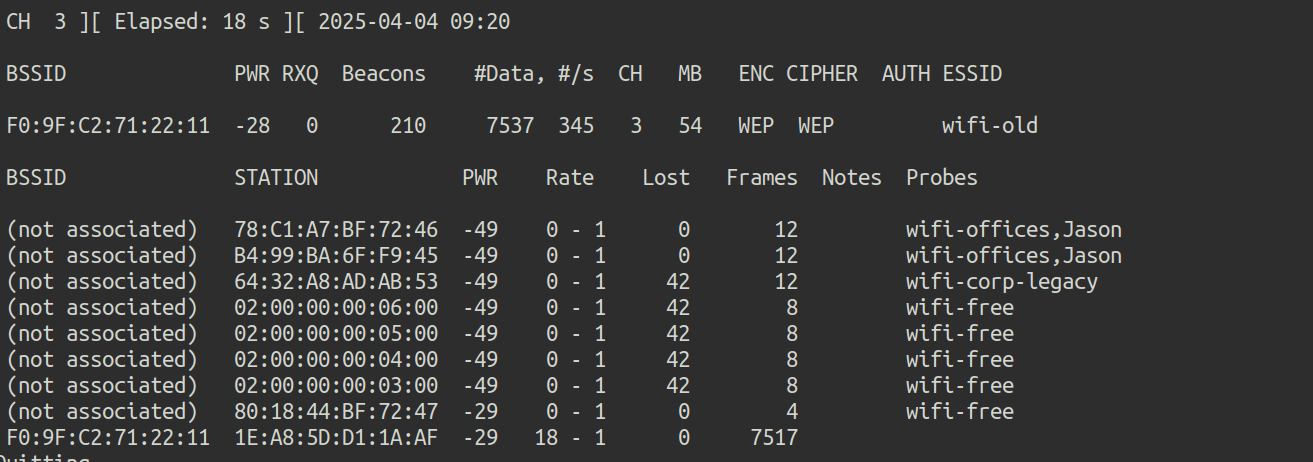Click the STATION column header
This screenshot has height=462, width=1313.
pyautogui.click(x=276, y=178)
